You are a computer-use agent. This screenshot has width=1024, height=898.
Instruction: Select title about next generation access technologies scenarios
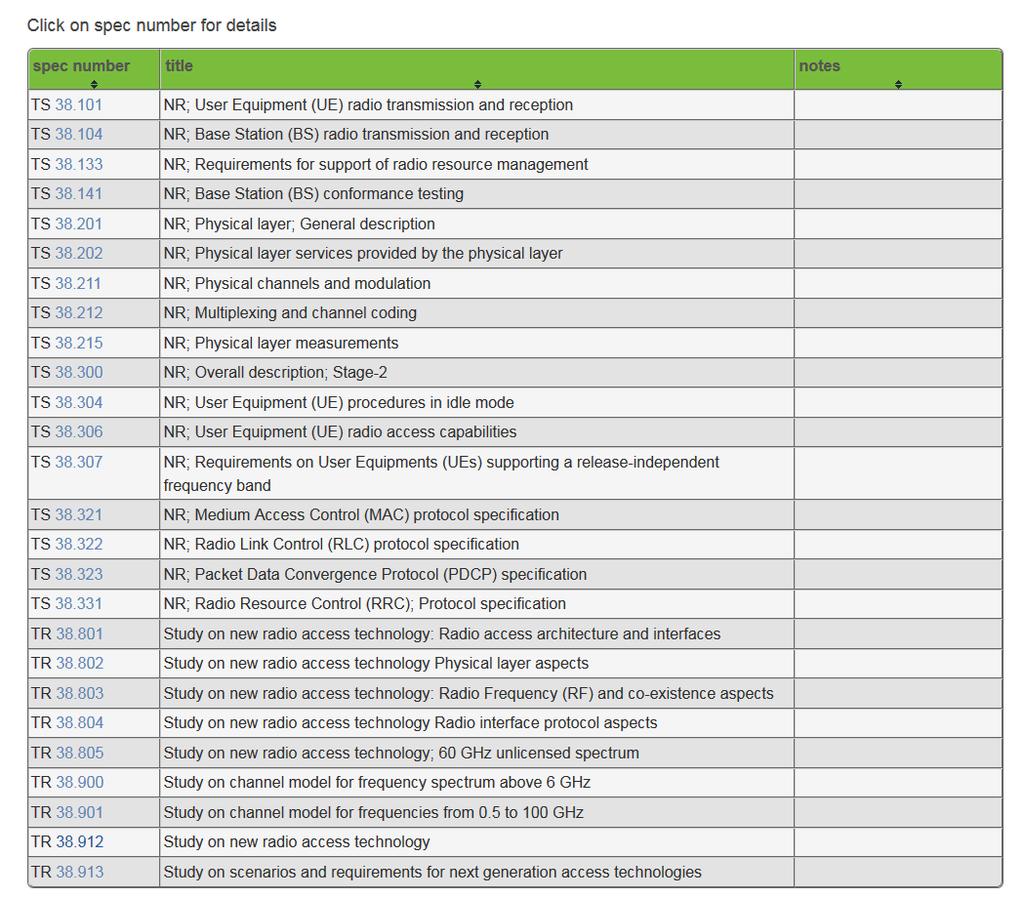click(432, 871)
